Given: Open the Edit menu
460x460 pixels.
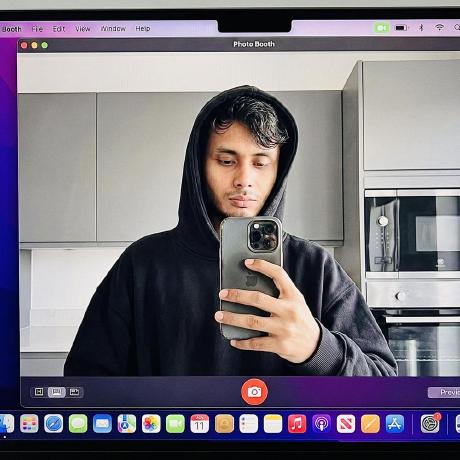Looking at the screenshot, I should click(x=59, y=29).
